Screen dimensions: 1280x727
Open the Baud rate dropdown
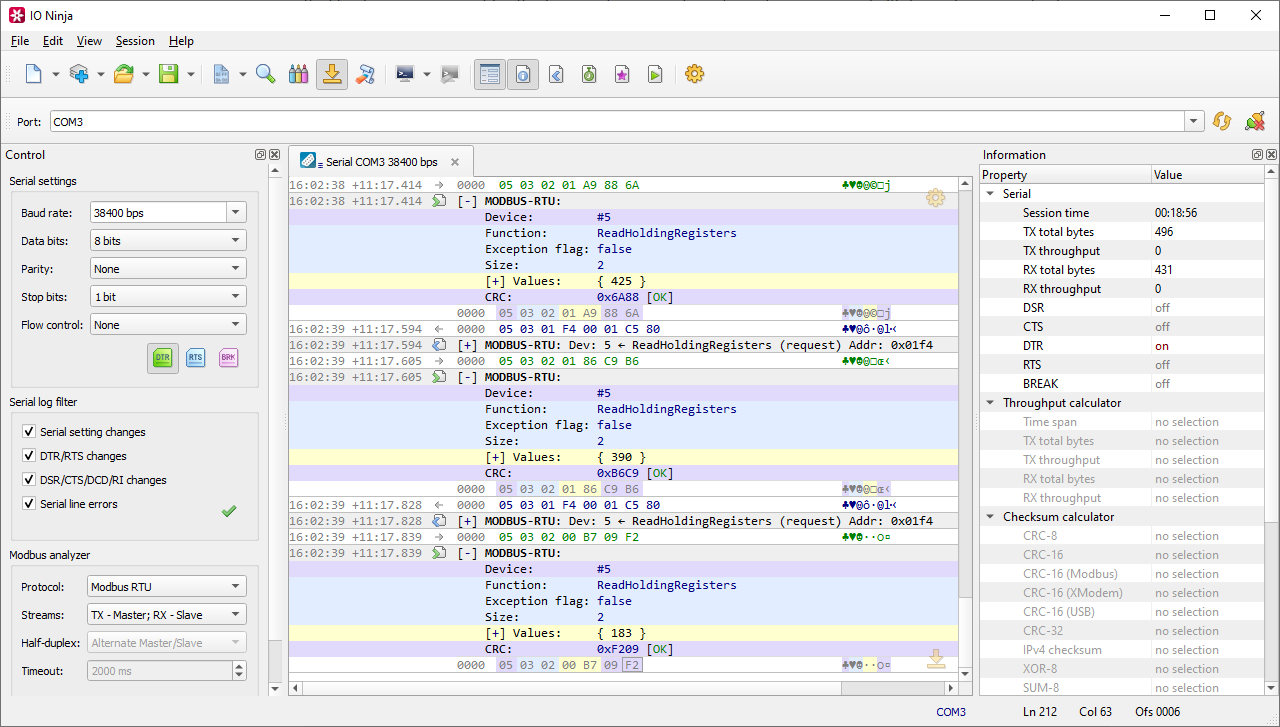tap(236, 213)
